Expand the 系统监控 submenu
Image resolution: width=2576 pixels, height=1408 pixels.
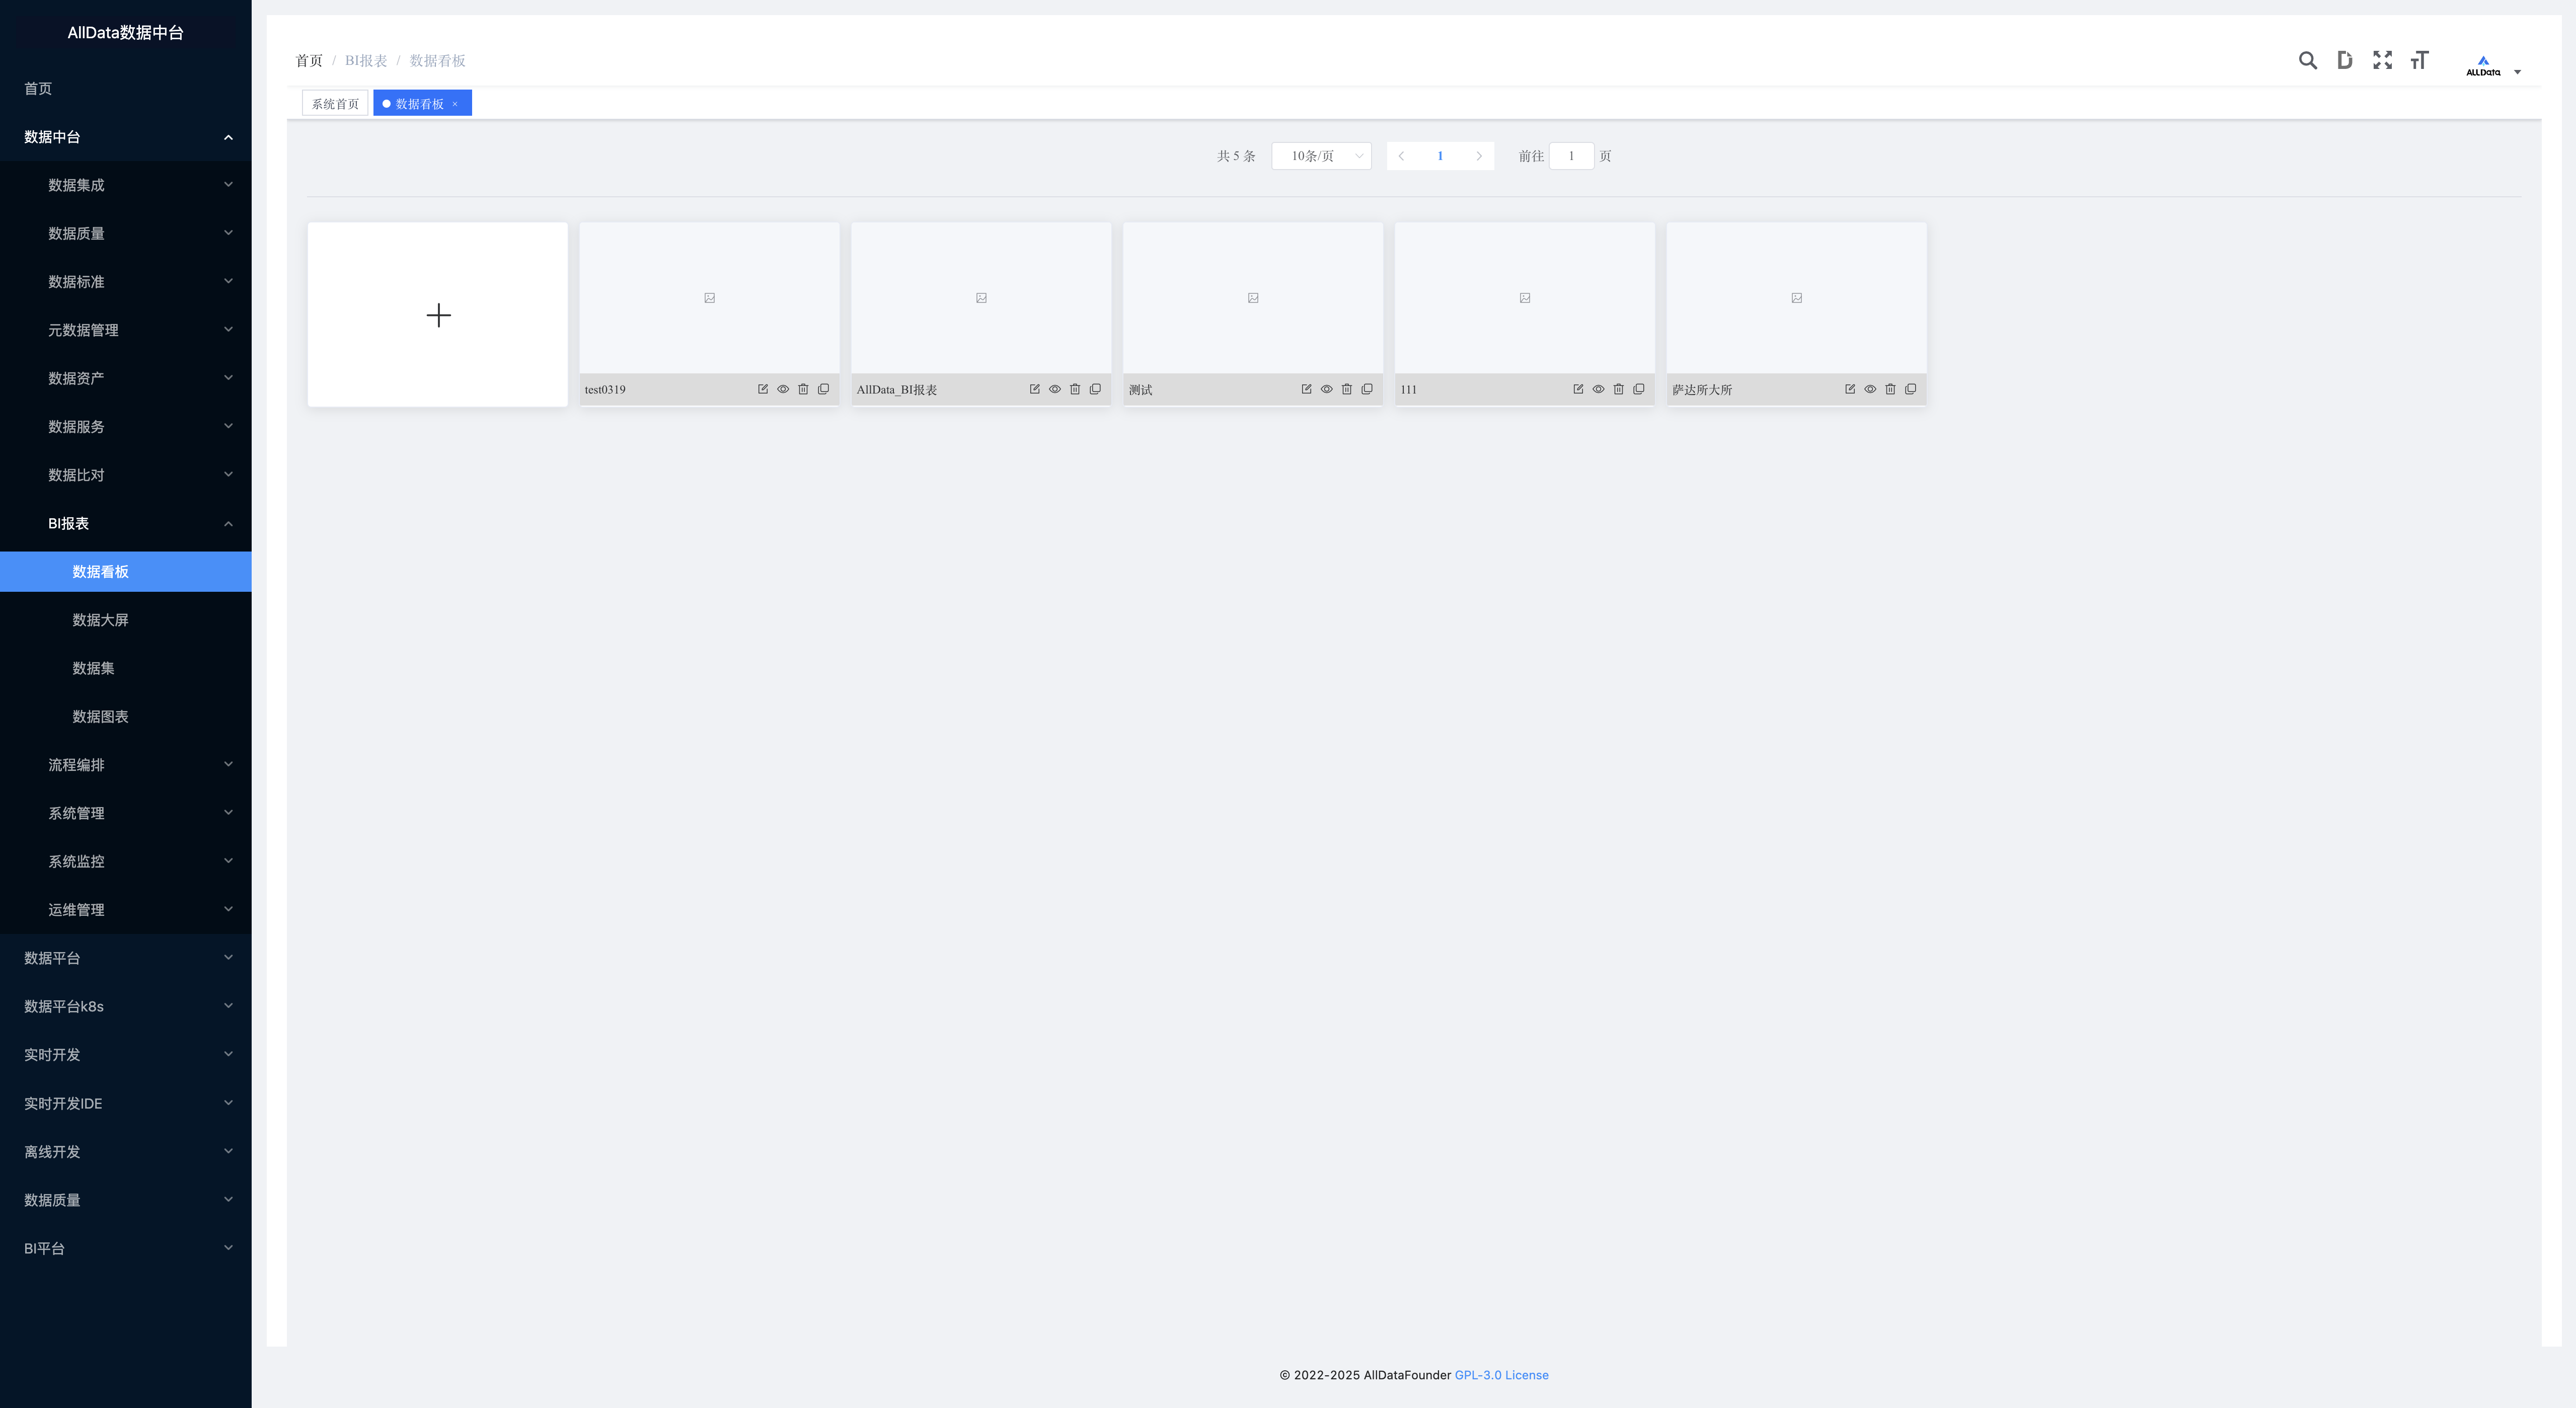click(126, 861)
